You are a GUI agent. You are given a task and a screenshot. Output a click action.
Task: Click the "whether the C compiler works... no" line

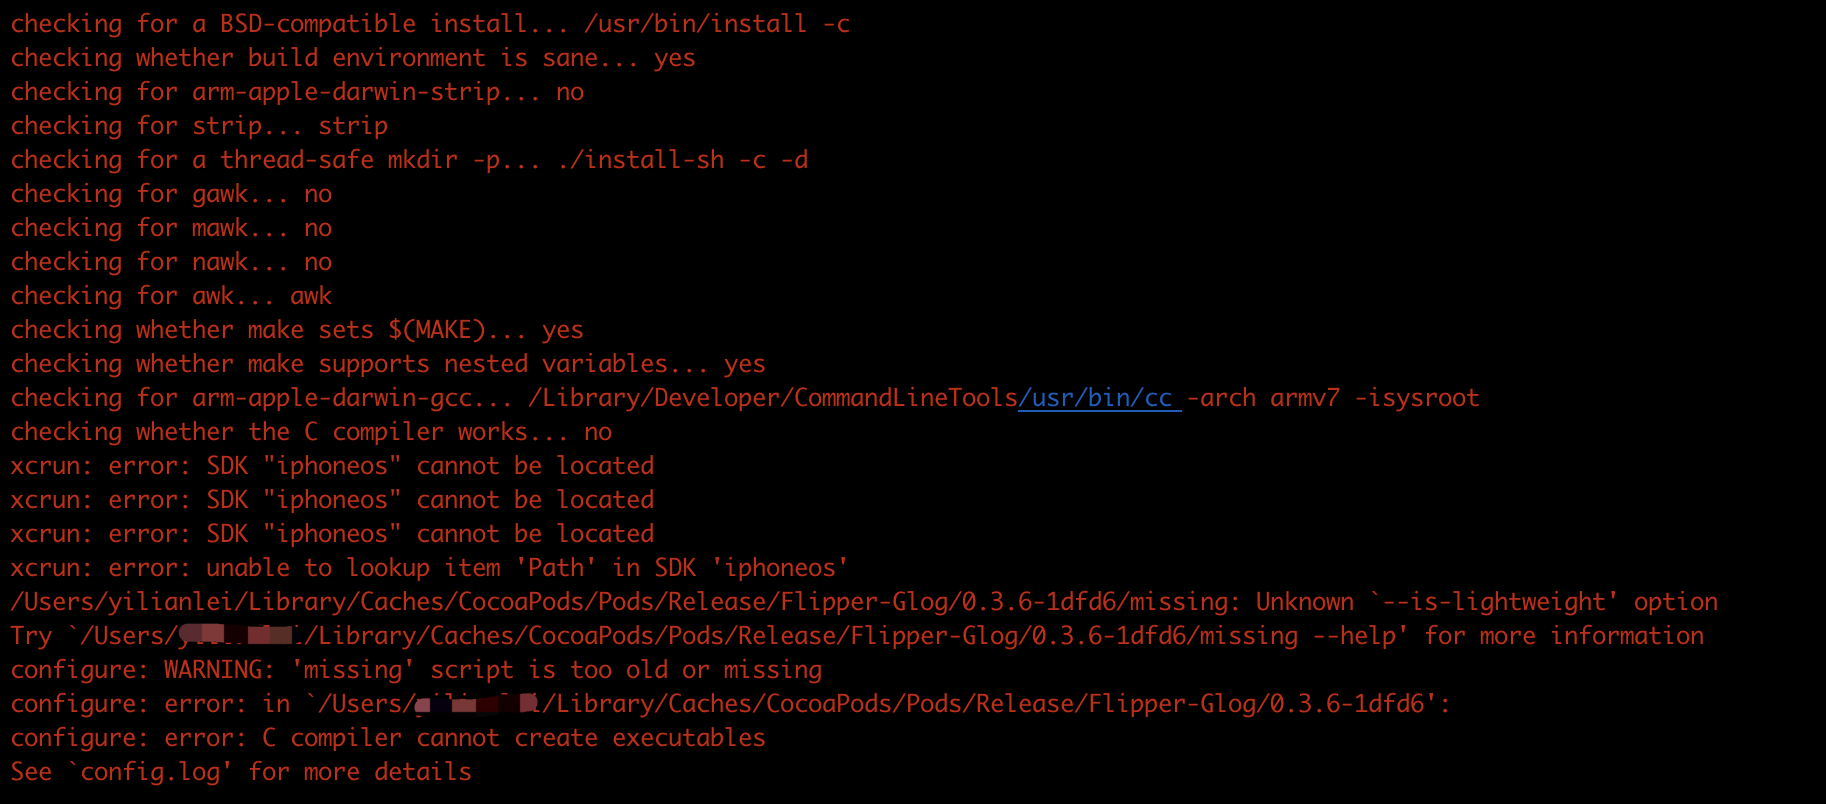coord(311,432)
